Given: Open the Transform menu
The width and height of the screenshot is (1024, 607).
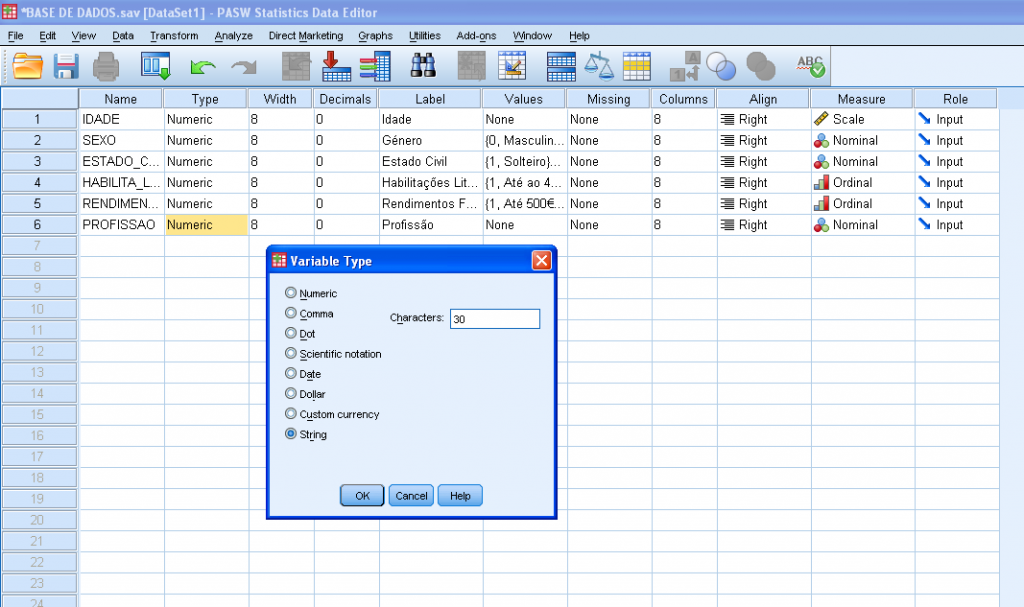Looking at the screenshot, I should [174, 35].
